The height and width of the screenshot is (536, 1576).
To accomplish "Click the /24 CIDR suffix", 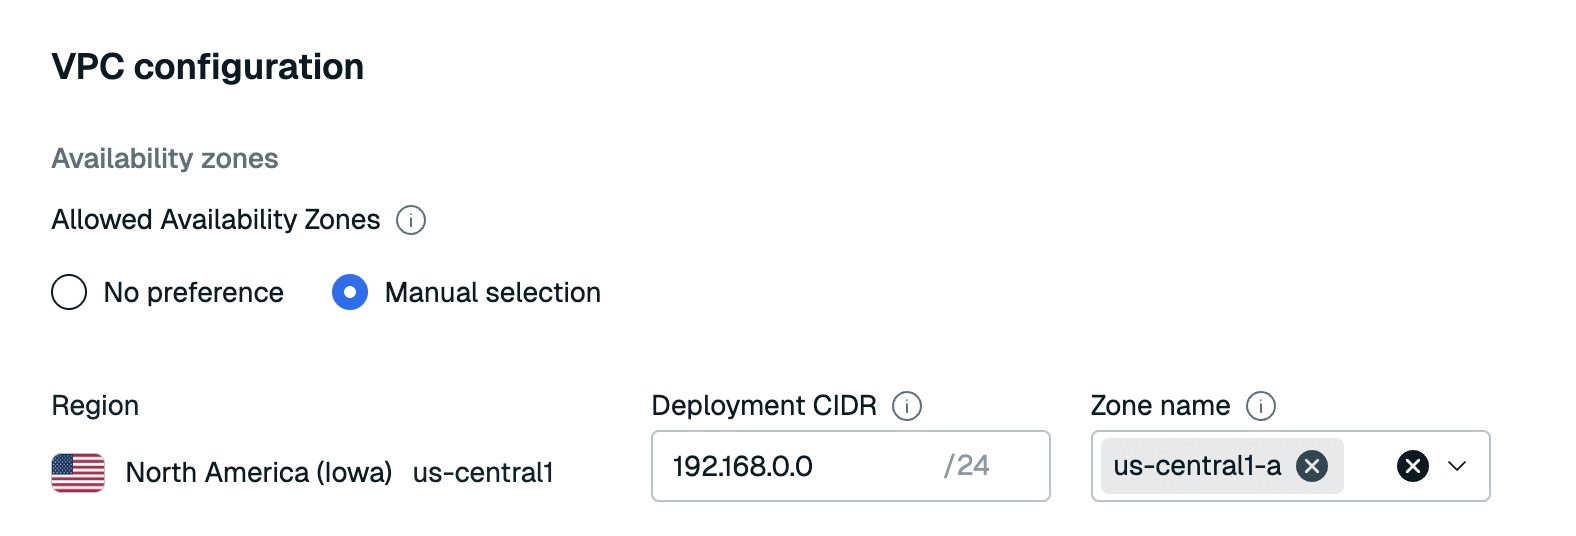I will click(x=966, y=466).
